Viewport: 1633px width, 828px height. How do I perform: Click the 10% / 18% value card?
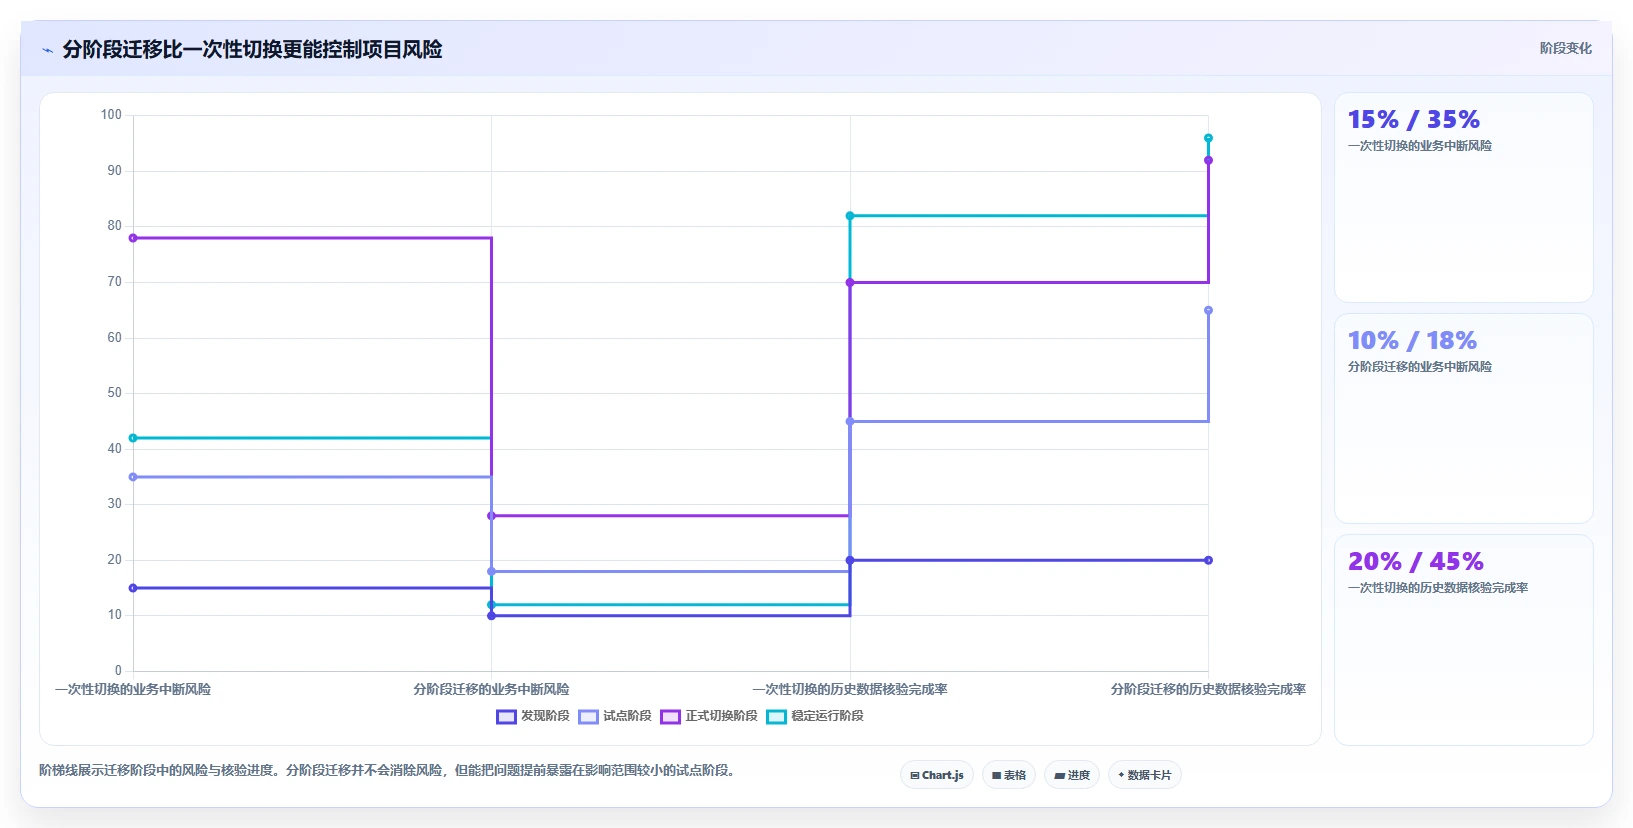[1463, 418]
